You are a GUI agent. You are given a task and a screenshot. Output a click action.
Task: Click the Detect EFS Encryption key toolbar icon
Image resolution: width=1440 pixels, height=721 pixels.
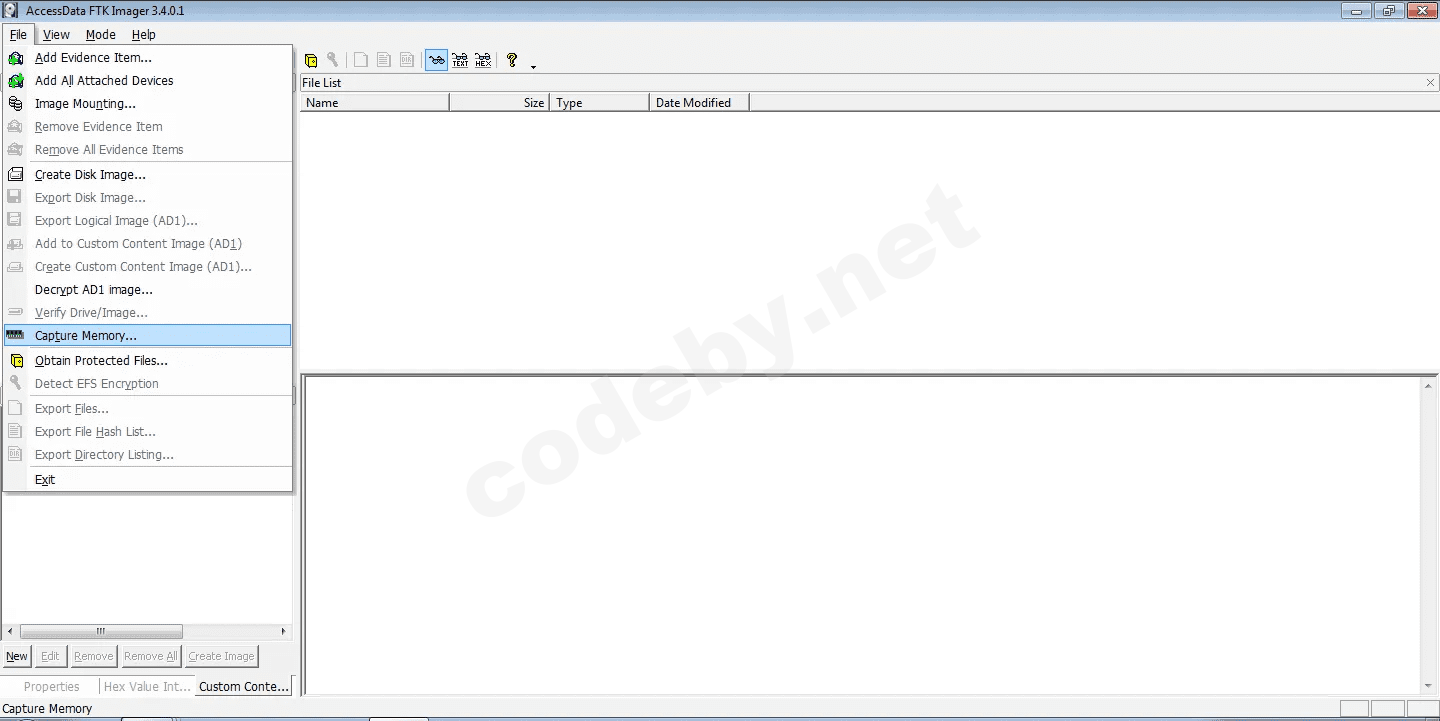[333, 60]
